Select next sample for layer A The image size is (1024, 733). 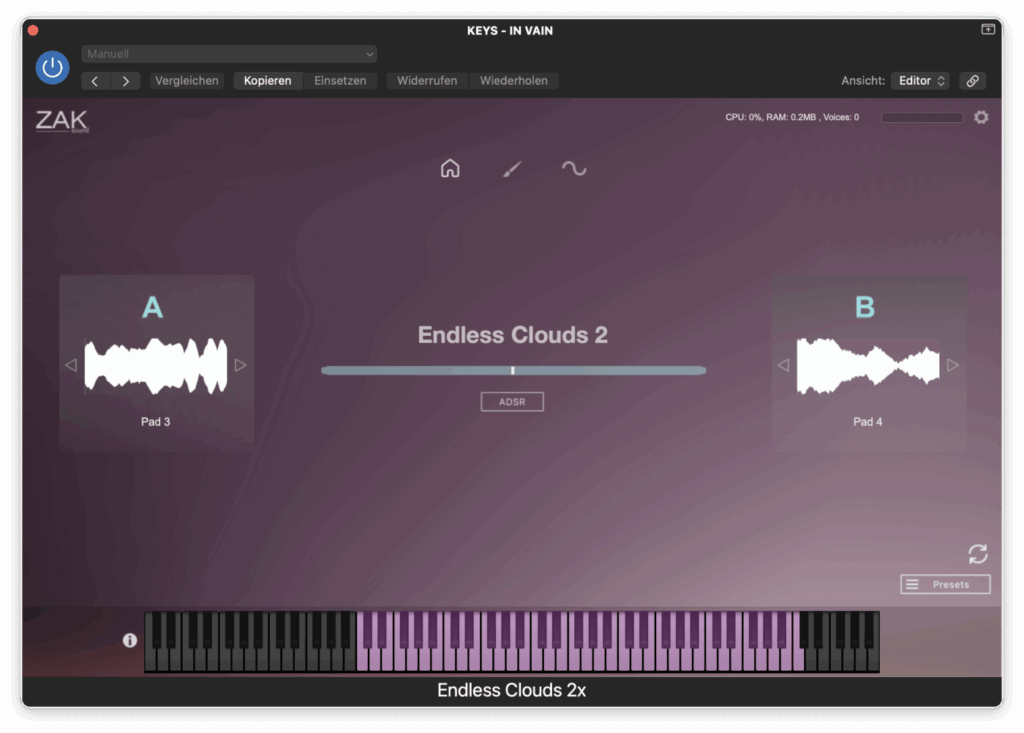click(x=240, y=365)
